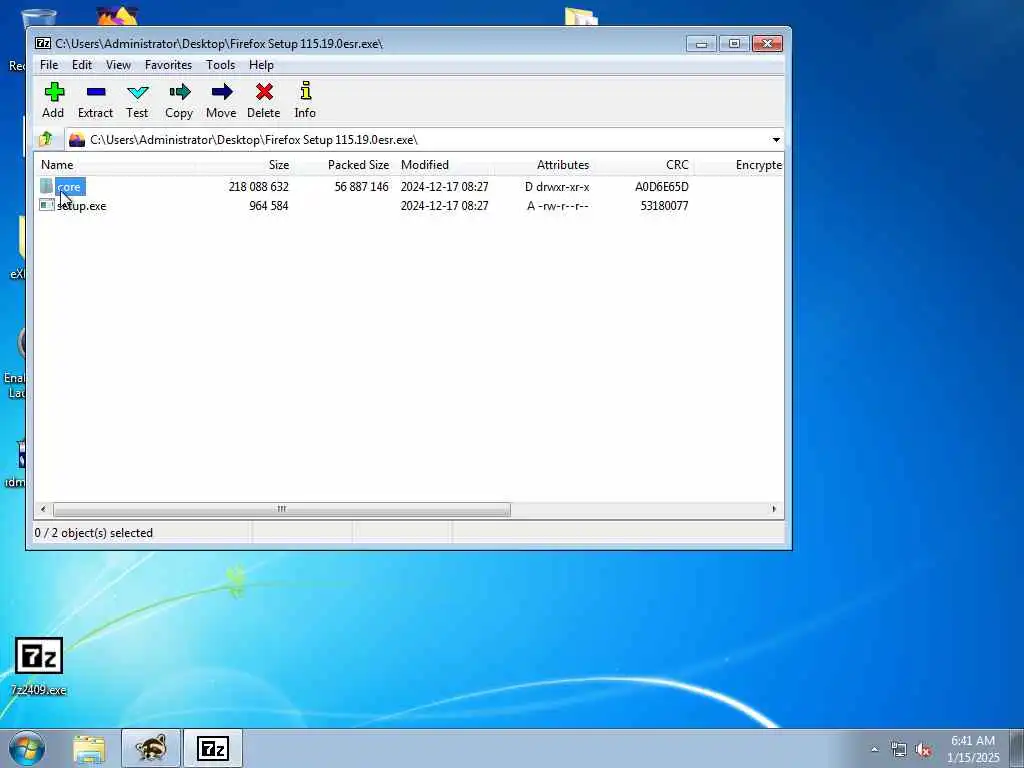Click the muted volume tray icon
This screenshot has height=768, width=1024.
923,750
